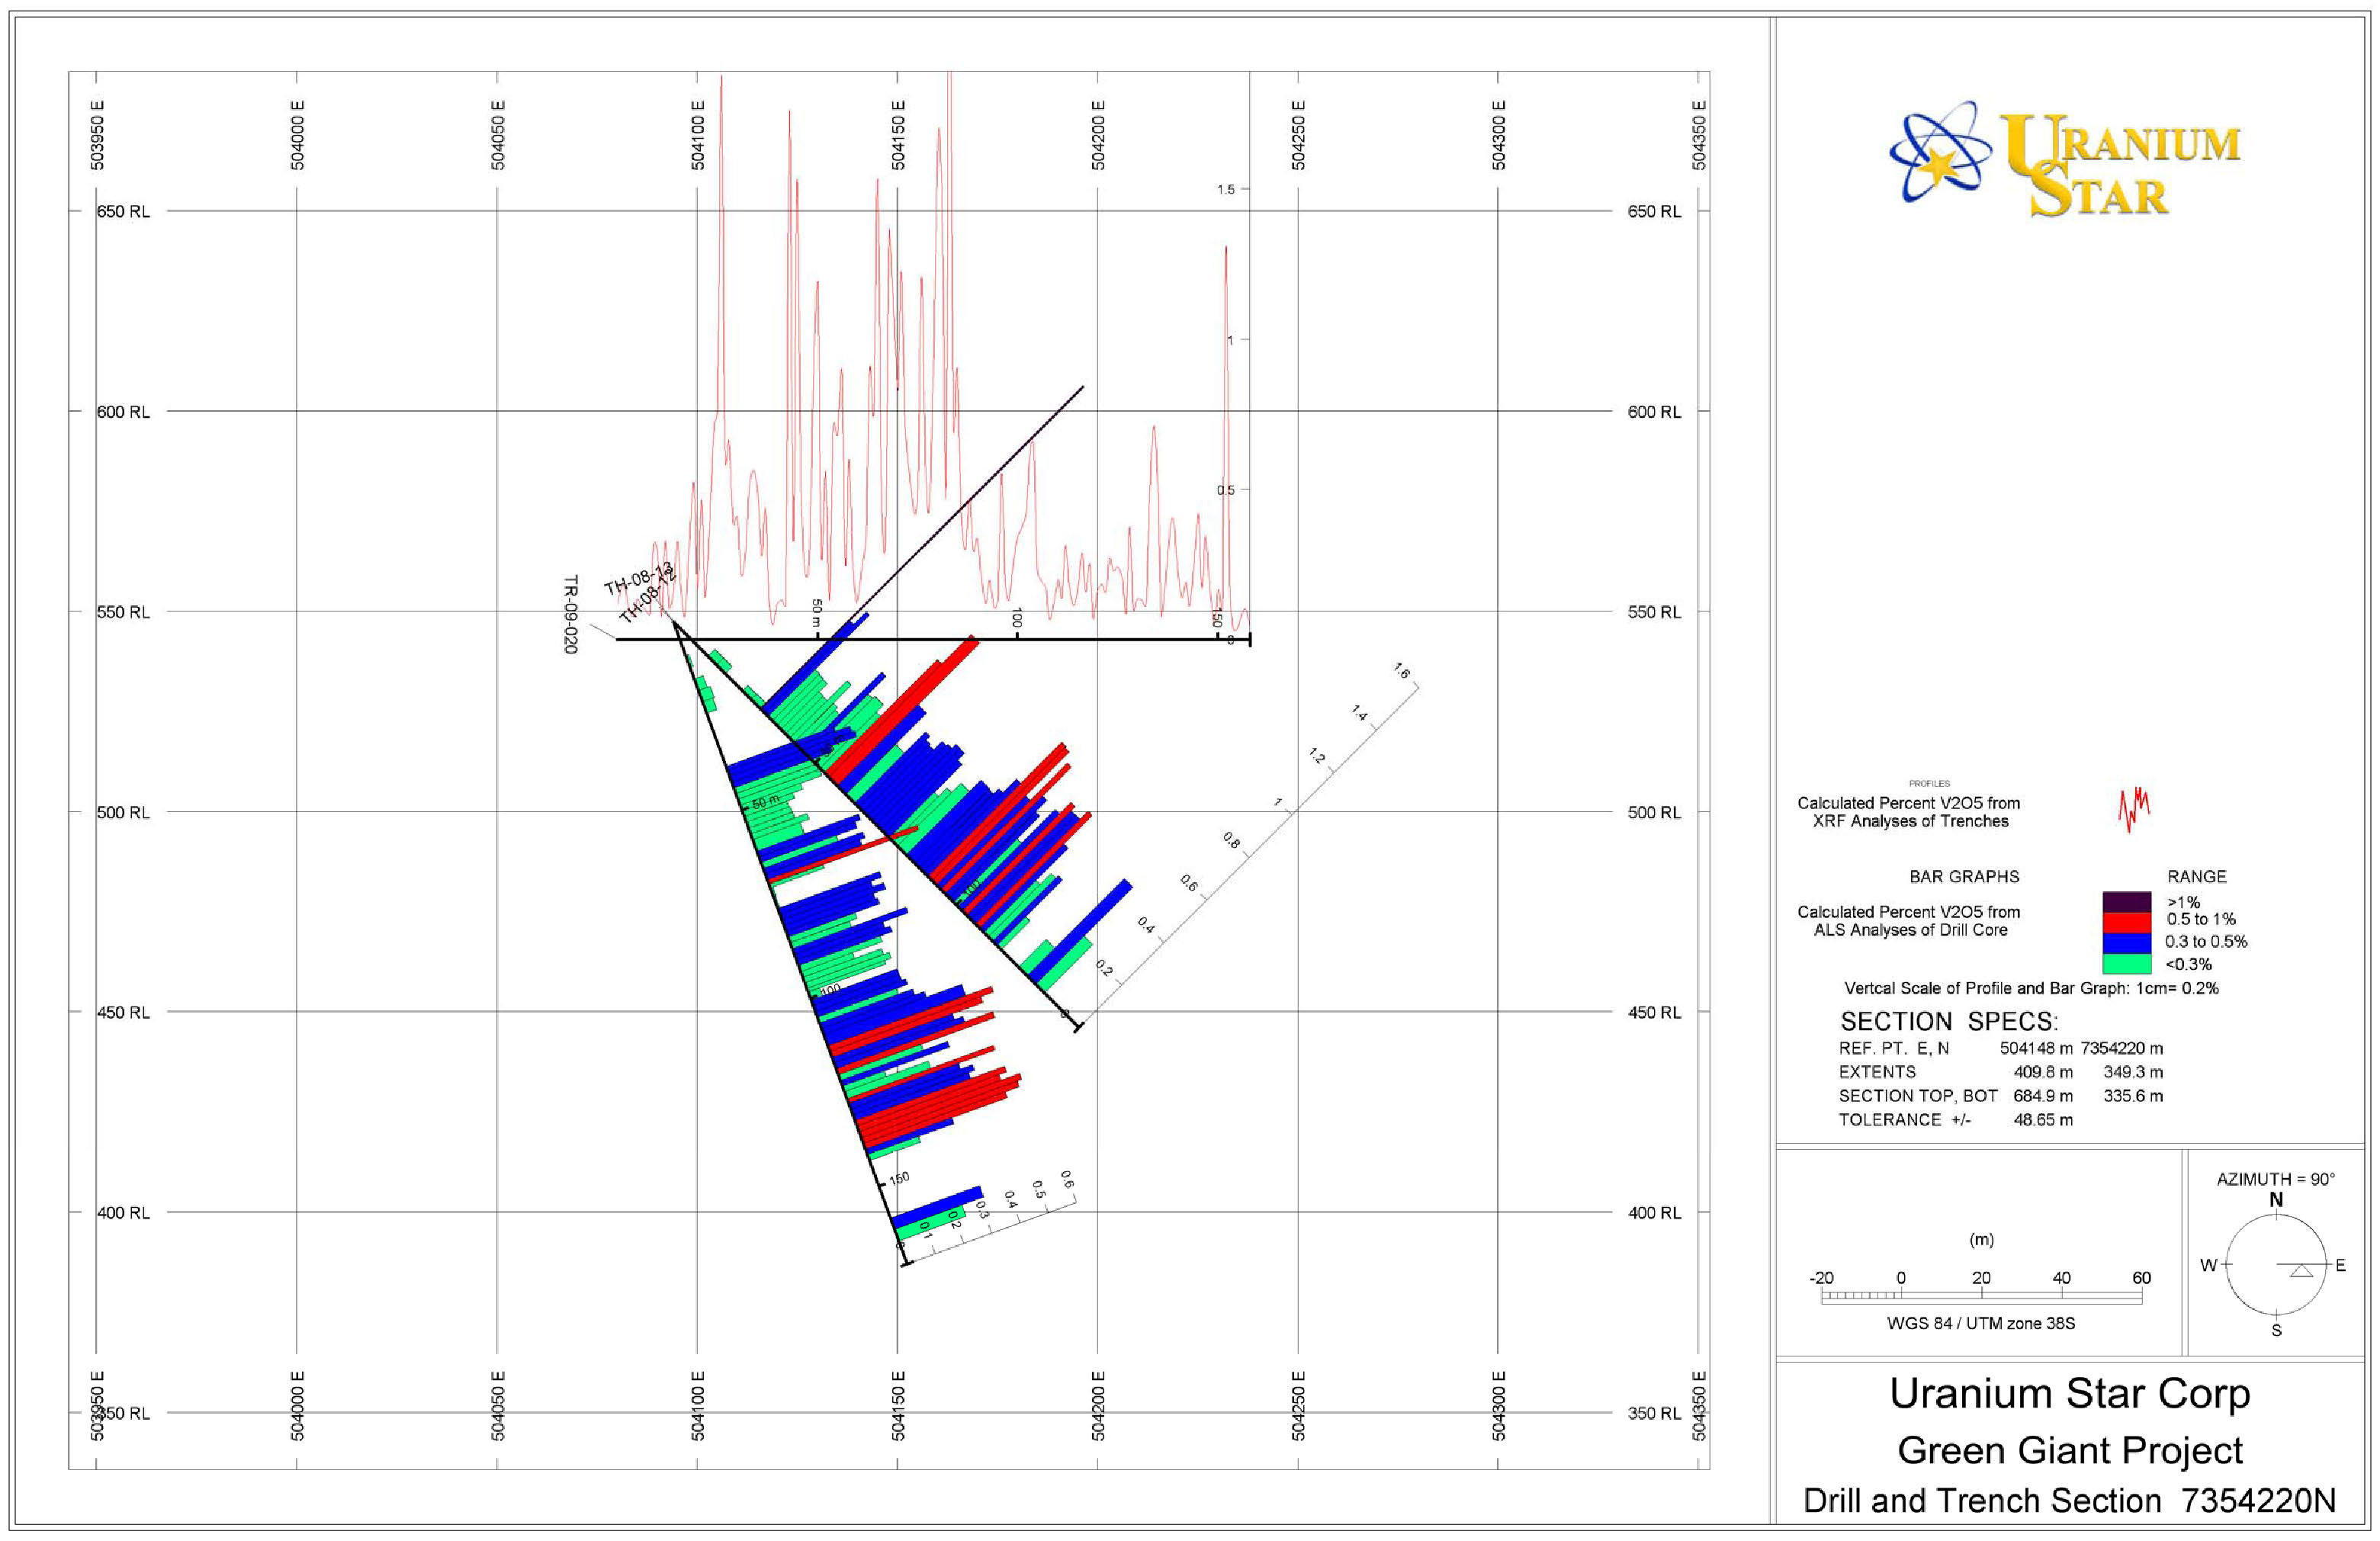Click the 'REF. PT. E, N' label
This screenshot has width=2380, height=1541.
point(1893,1049)
